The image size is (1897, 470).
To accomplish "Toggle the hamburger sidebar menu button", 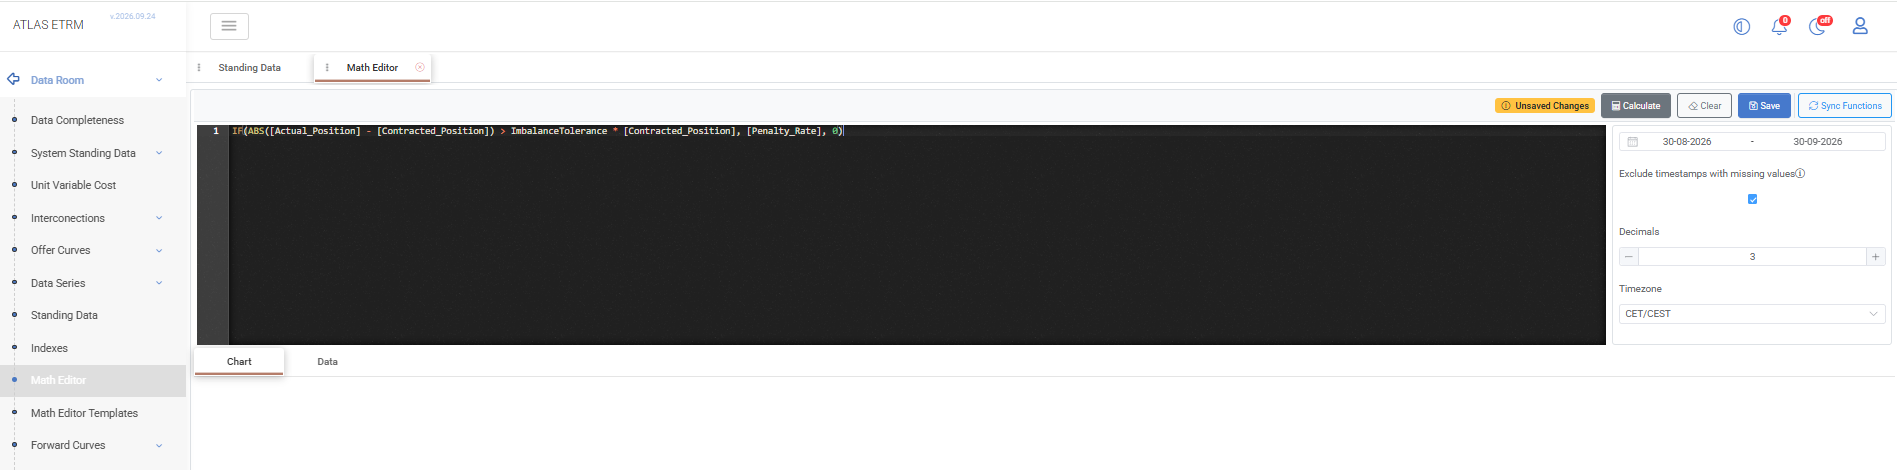I will coord(229,26).
